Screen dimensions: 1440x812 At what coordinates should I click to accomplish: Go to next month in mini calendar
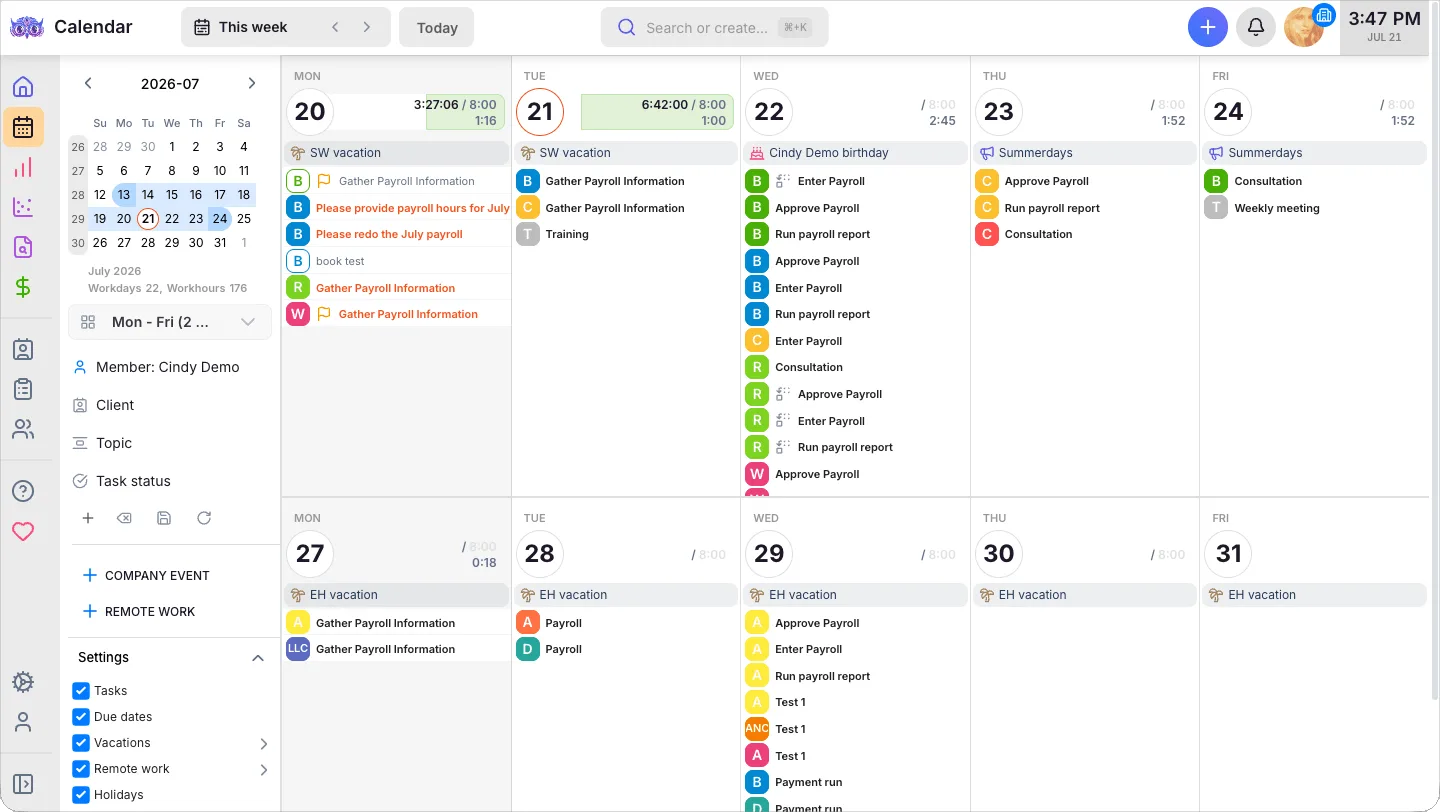point(251,83)
